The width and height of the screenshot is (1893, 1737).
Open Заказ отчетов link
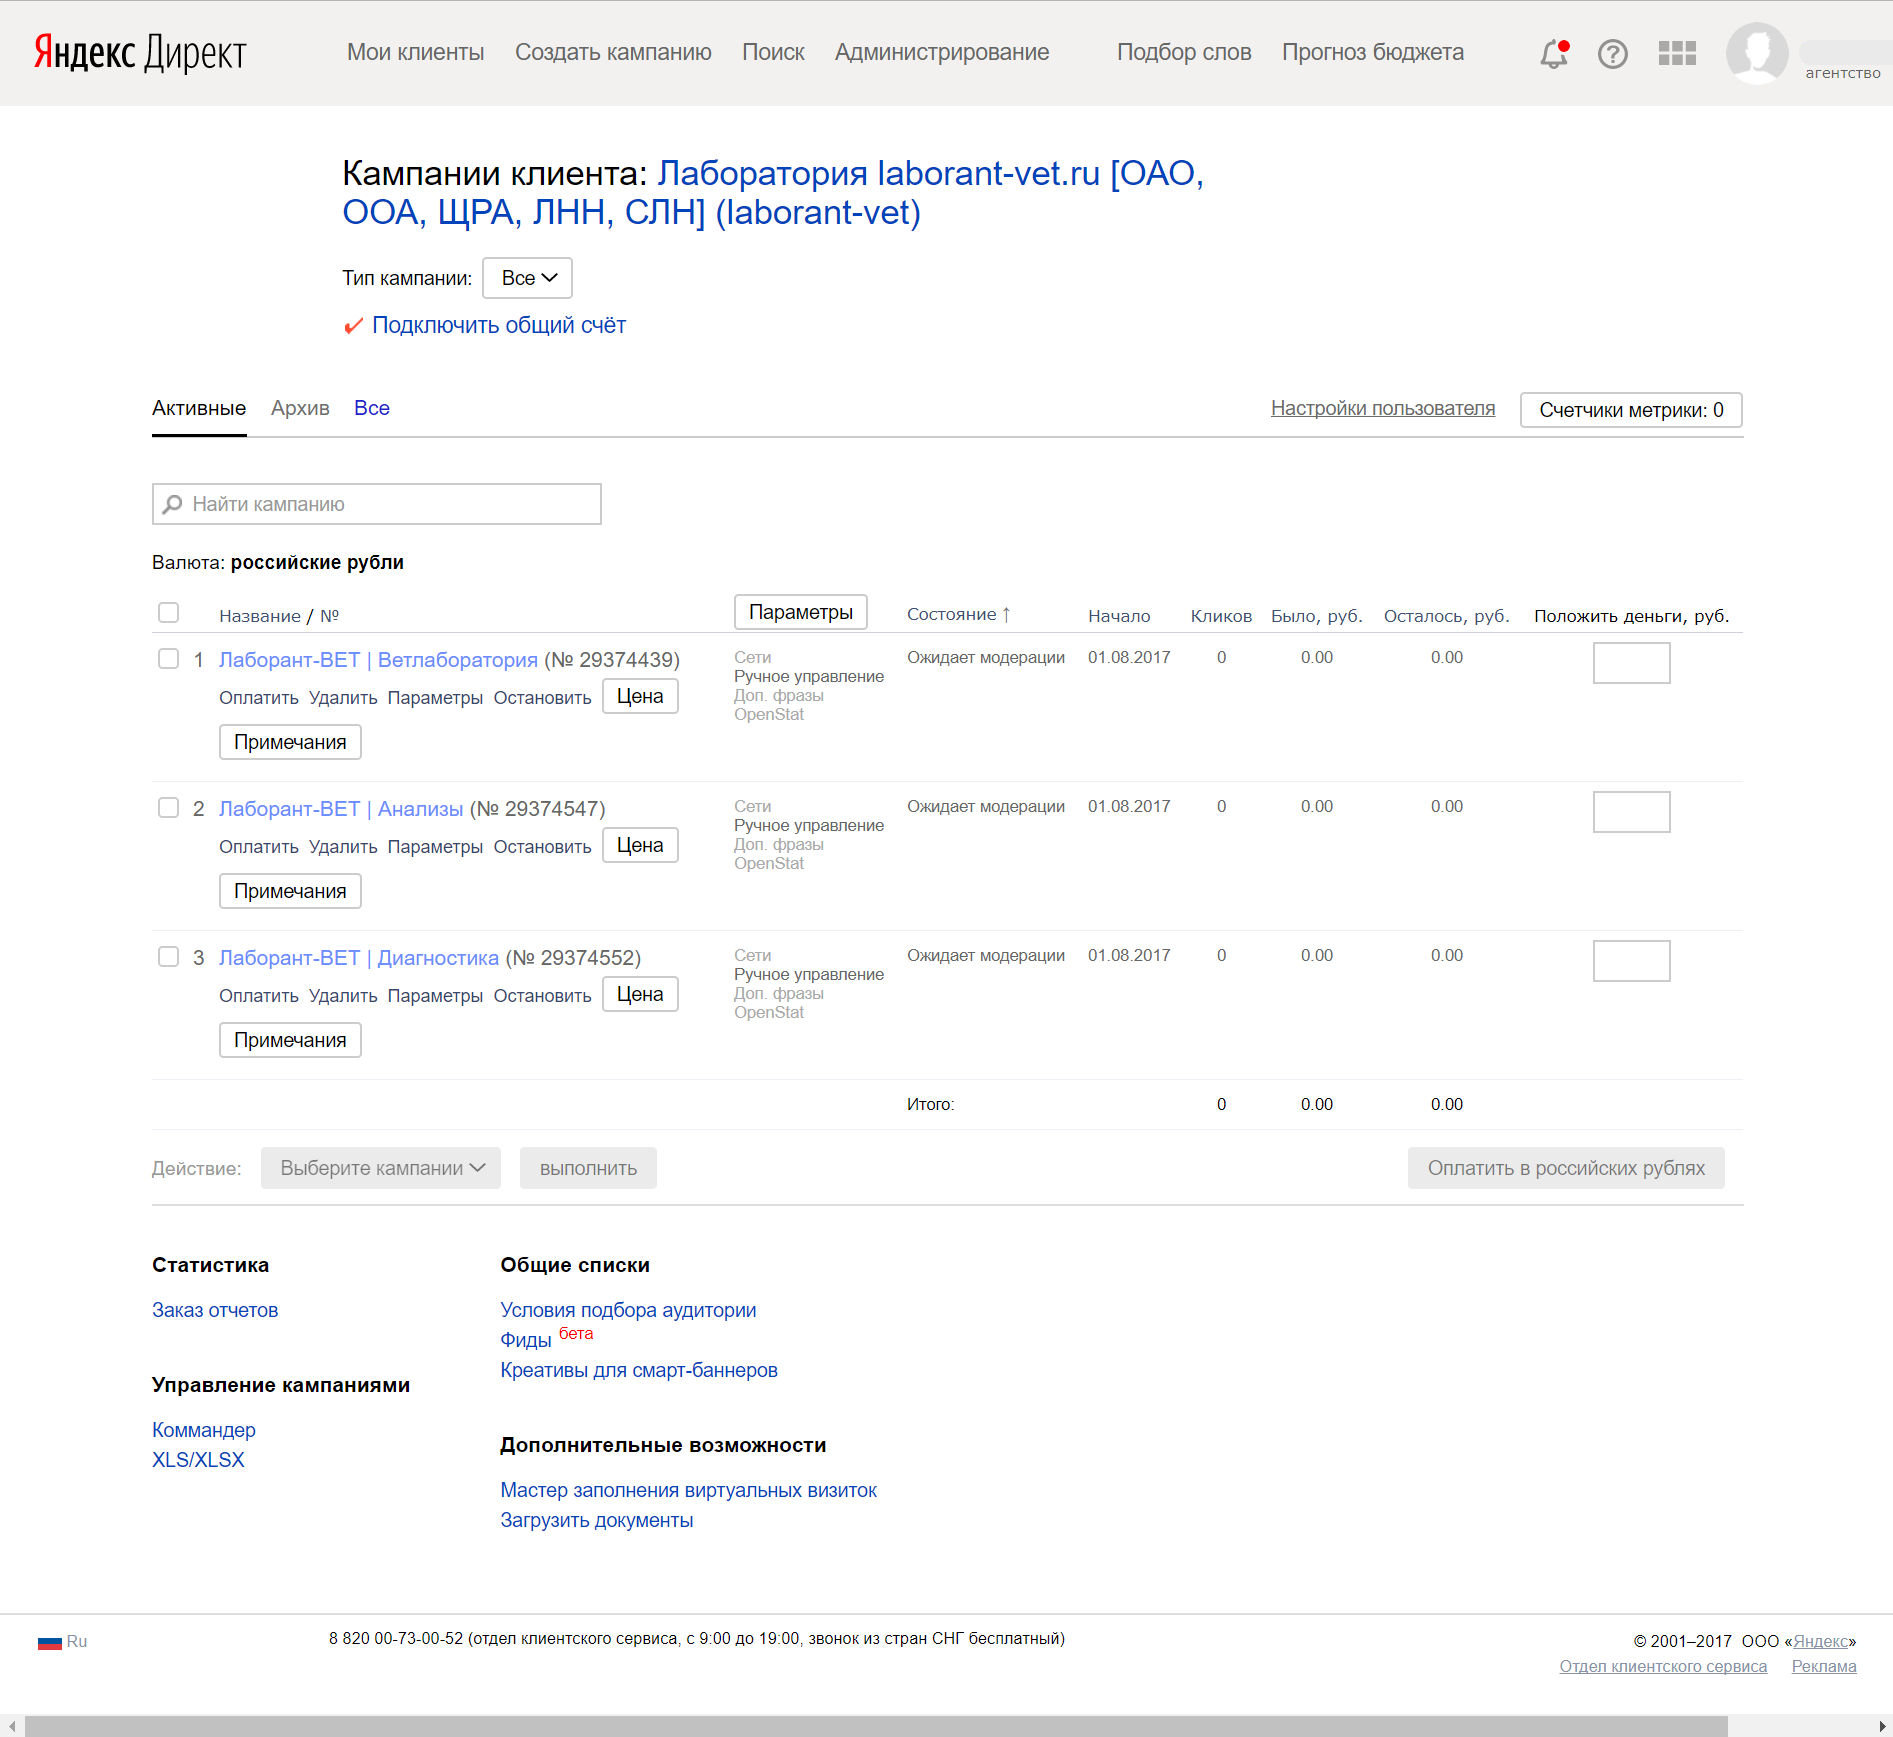[215, 1310]
